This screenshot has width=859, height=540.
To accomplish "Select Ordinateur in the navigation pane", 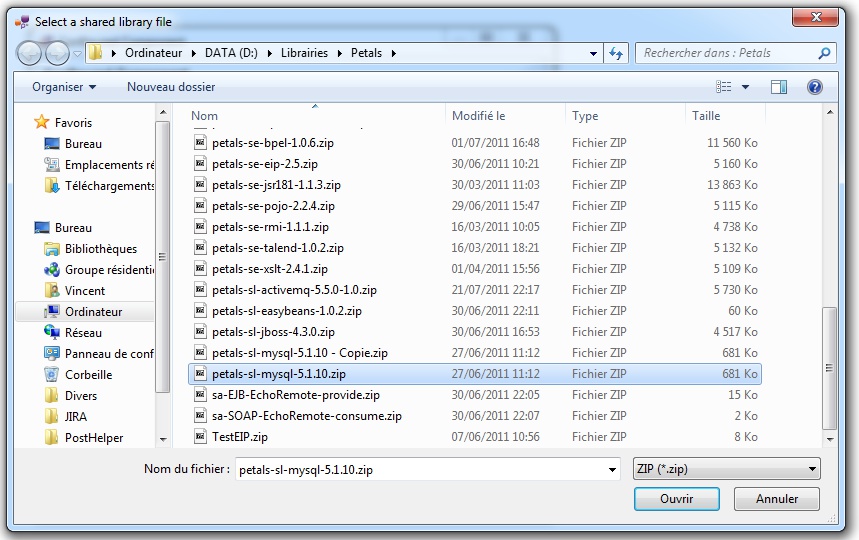I will pos(93,311).
